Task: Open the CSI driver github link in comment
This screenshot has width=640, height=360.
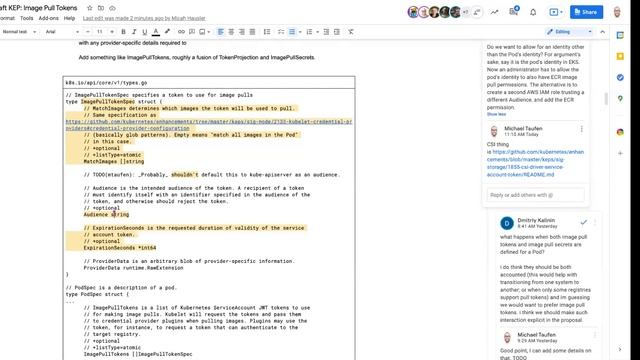Action: pyautogui.click(x=535, y=163)
